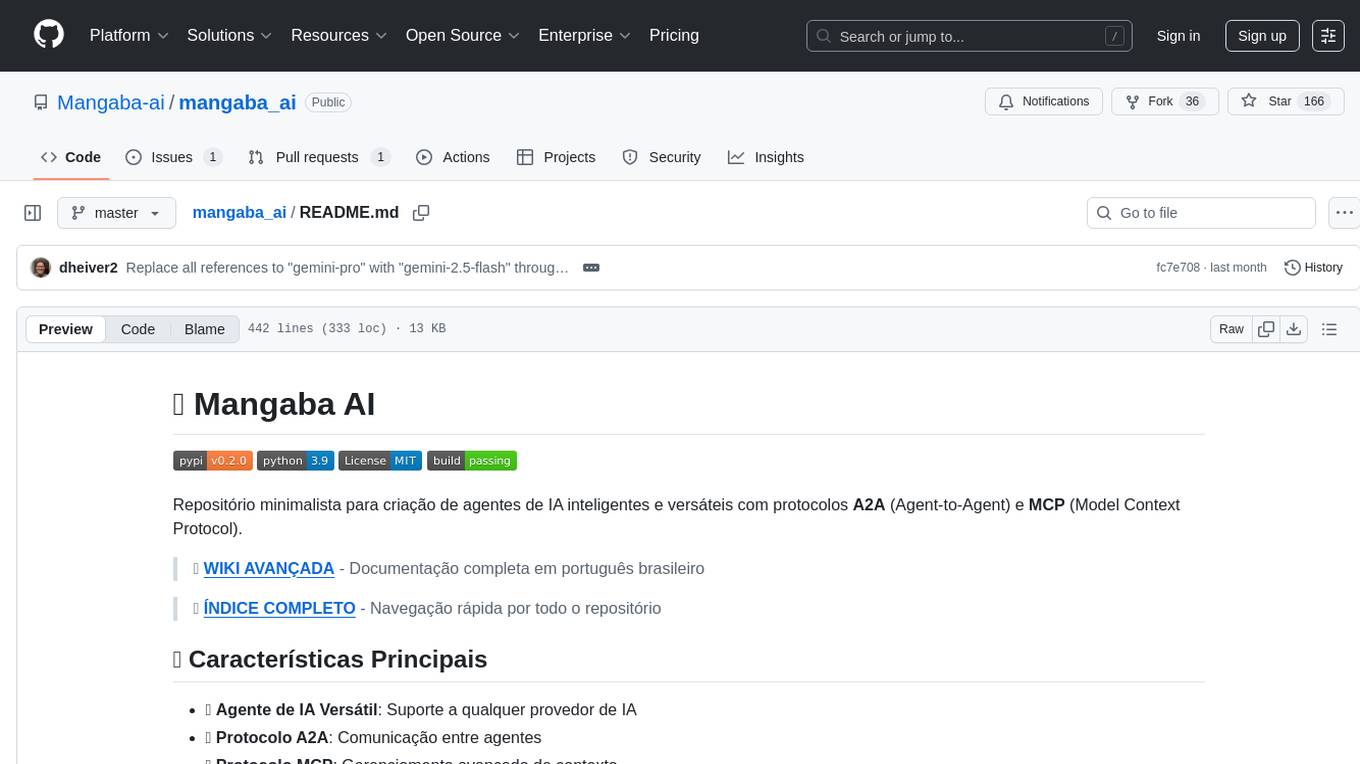Switch to Blame view
The height and width of the screenshot is (764, 1360).
(x=204, y=329)
